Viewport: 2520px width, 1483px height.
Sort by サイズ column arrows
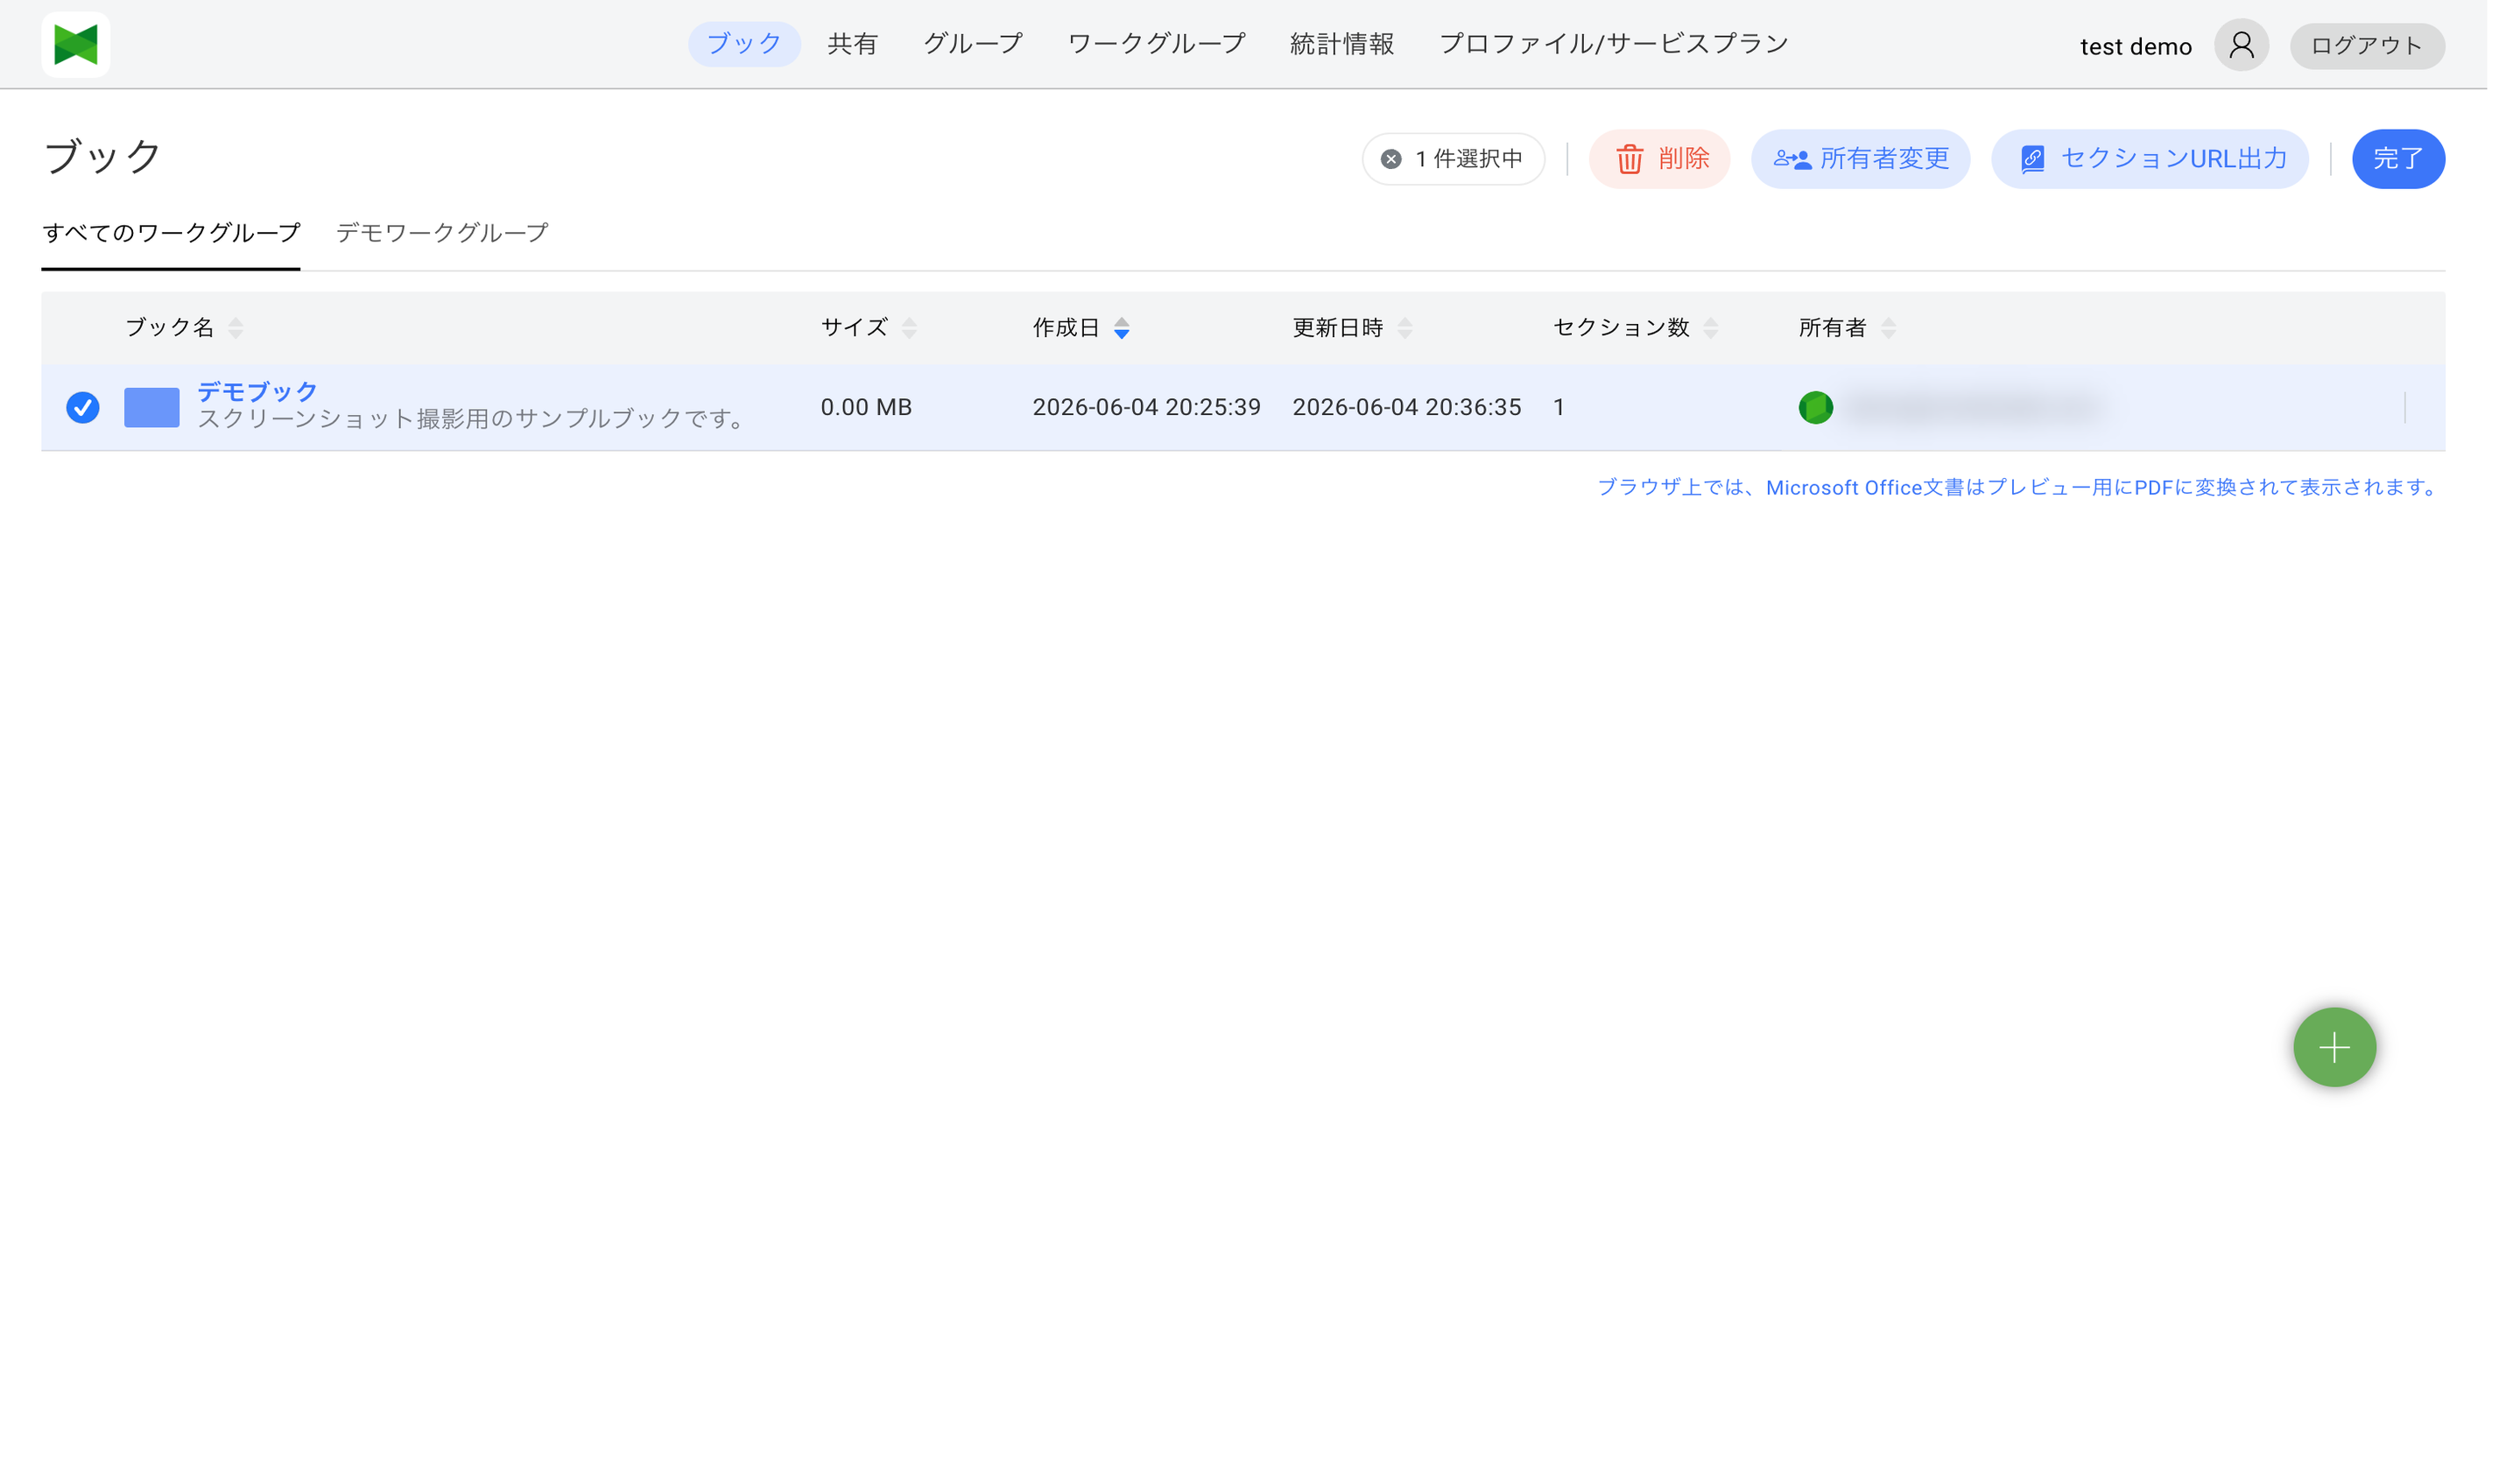click(909, 328)
